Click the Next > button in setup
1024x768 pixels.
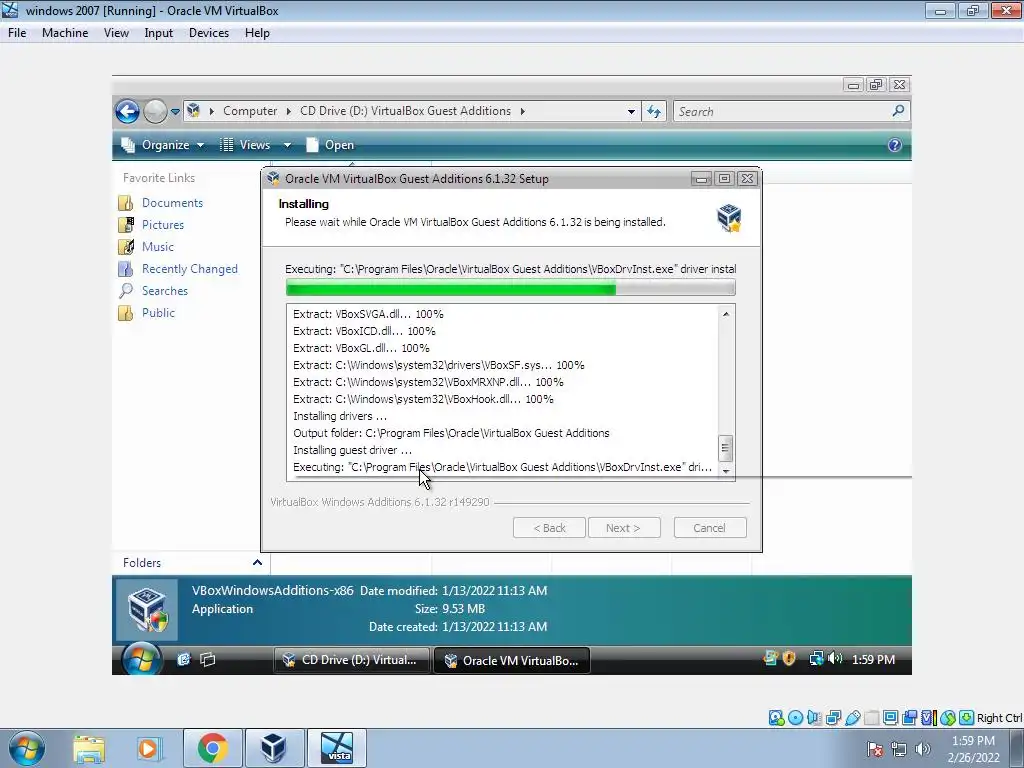(x=624, y=528)
